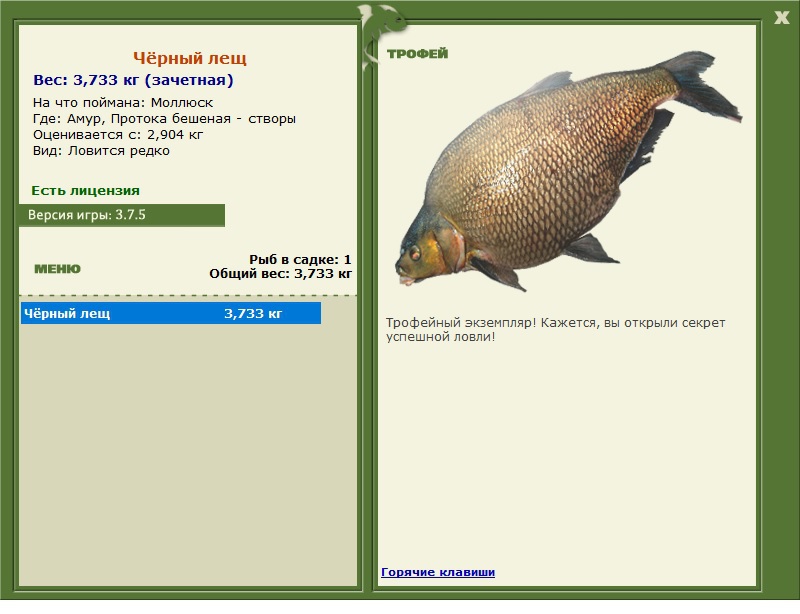Click the Рыб в садке: 1 text
The image size is (800, 614).
300,259
